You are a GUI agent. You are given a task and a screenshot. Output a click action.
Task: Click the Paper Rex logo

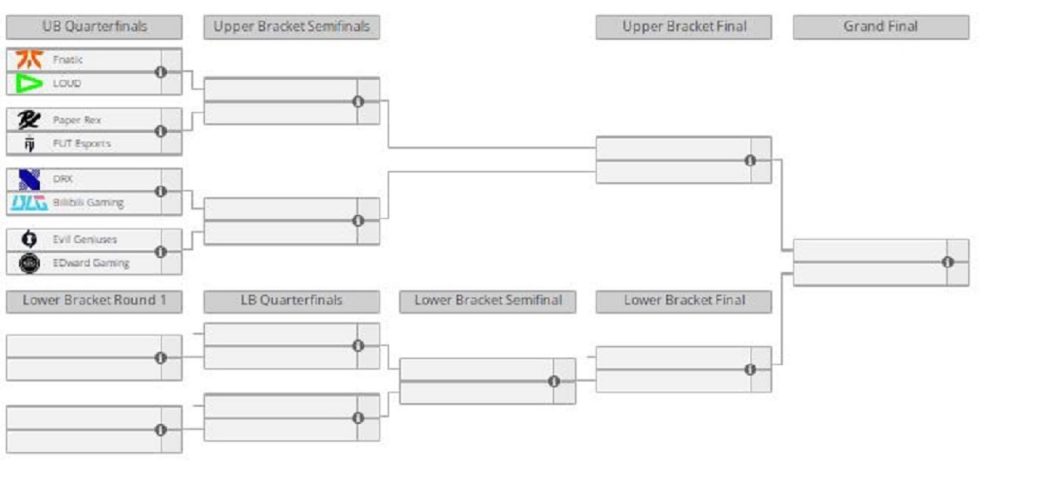[x=28, y=120]
